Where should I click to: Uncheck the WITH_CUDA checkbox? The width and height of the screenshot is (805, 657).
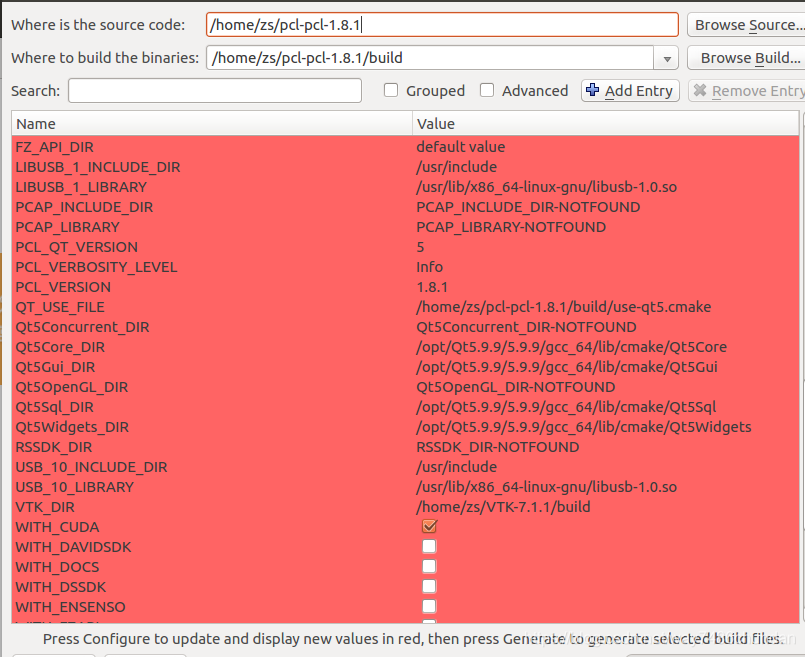429,526
